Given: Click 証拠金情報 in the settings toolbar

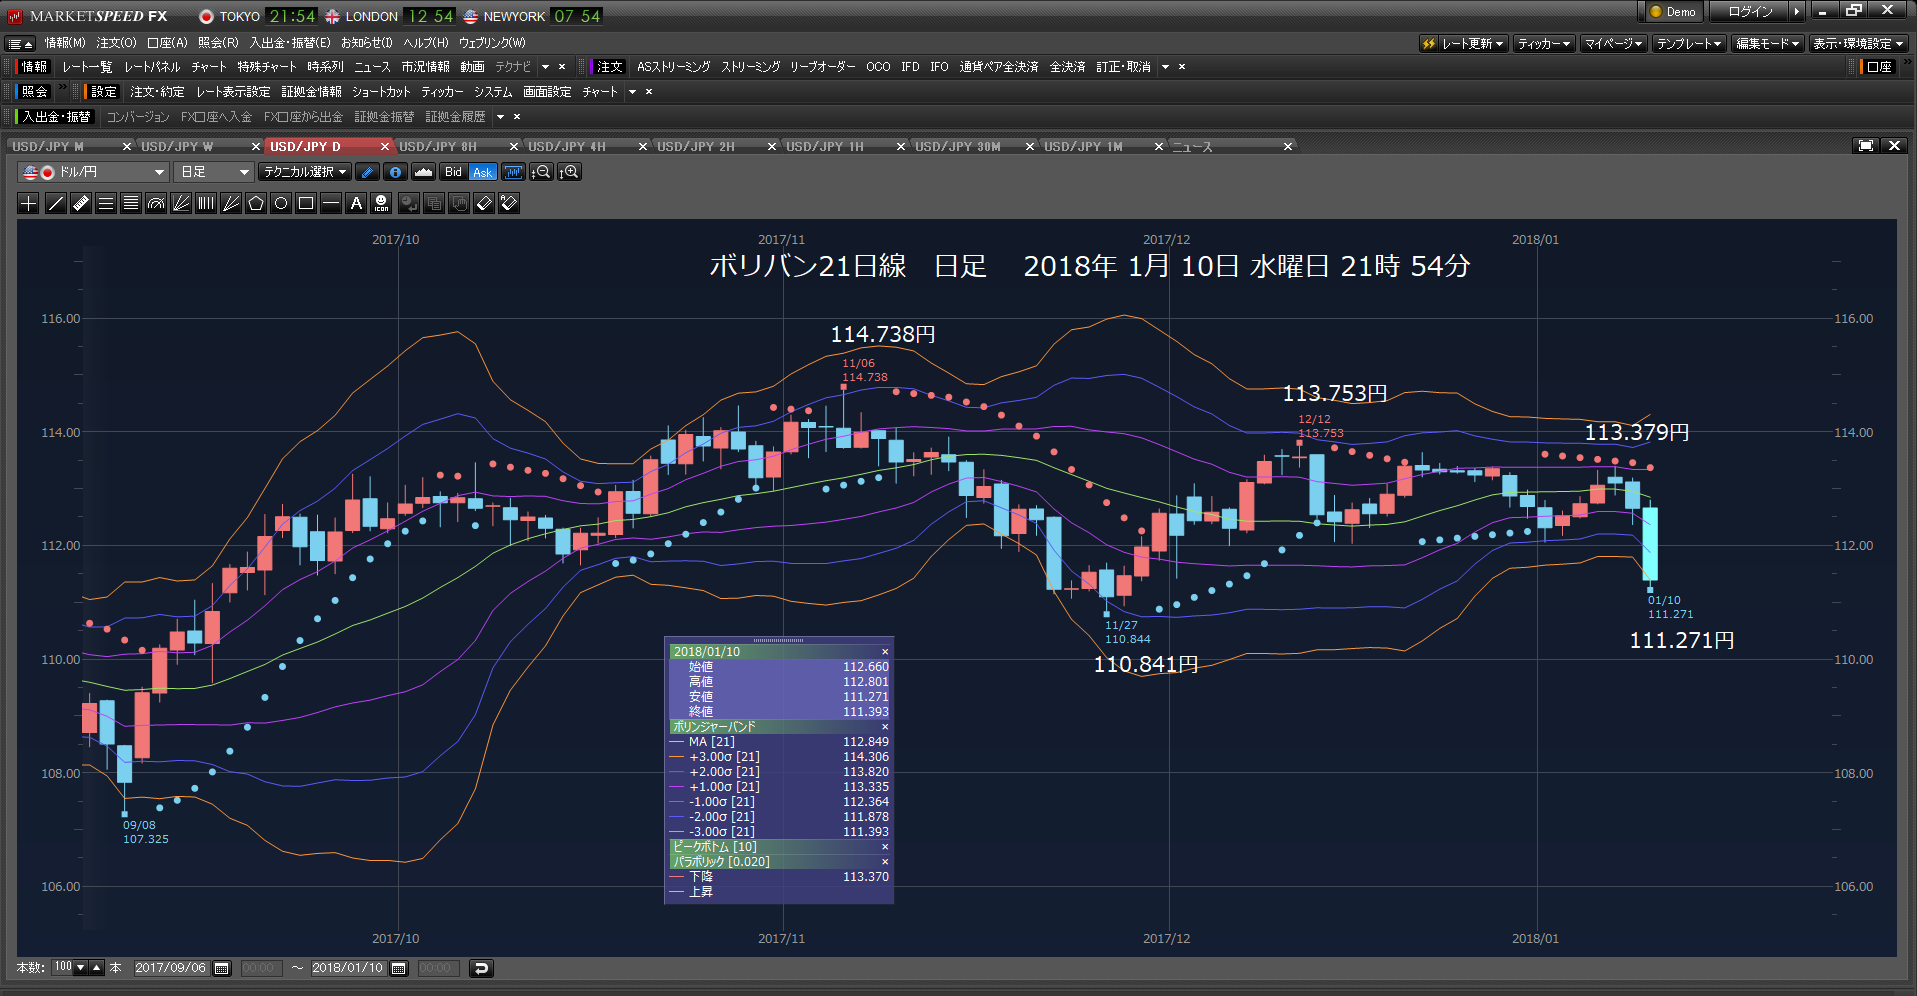Looking at the screenshot, I should tap(311, 92).
